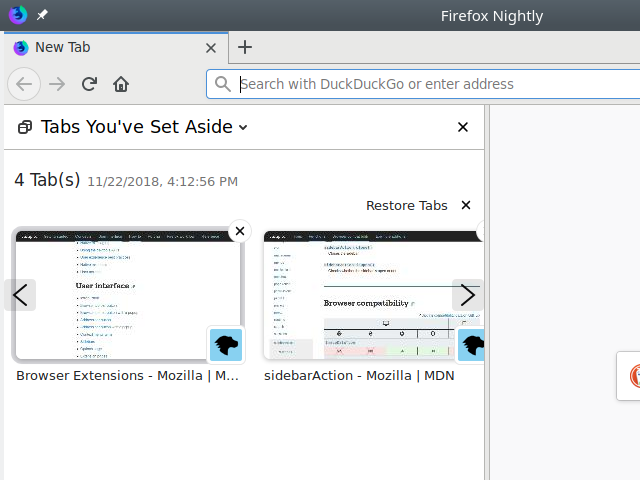The width and height of the screenshot is (640, 480).
Task: Click the Firefox Nightly logo in title bar
Action: [x=18, y=15]
